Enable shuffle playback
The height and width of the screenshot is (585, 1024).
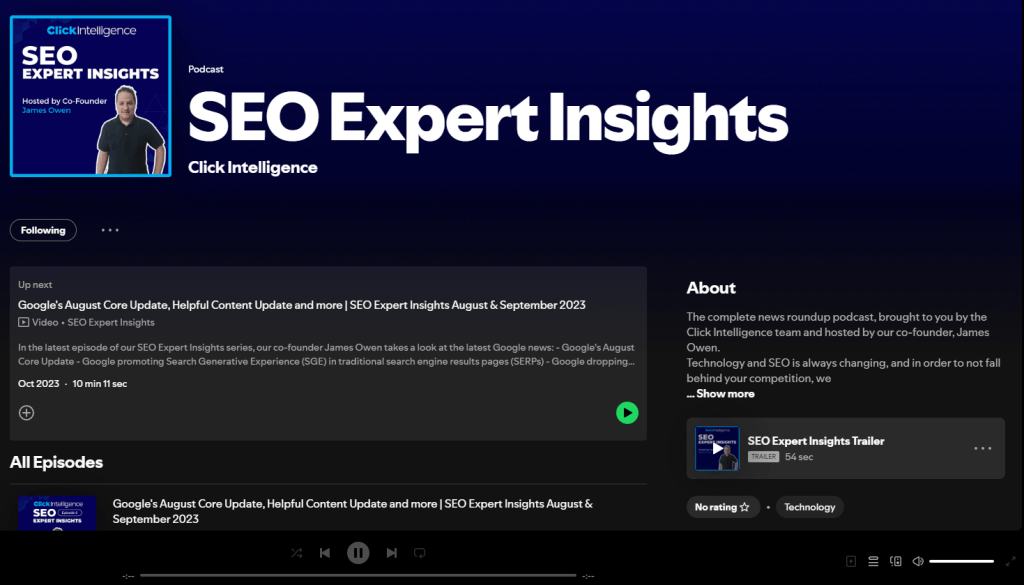296,552
